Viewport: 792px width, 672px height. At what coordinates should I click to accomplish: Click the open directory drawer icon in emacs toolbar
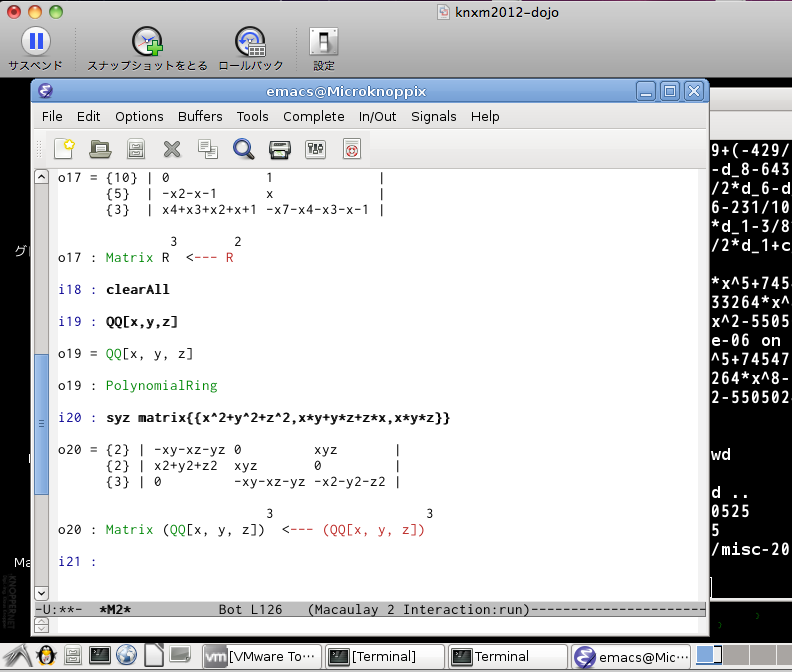[x=136, y=149]
